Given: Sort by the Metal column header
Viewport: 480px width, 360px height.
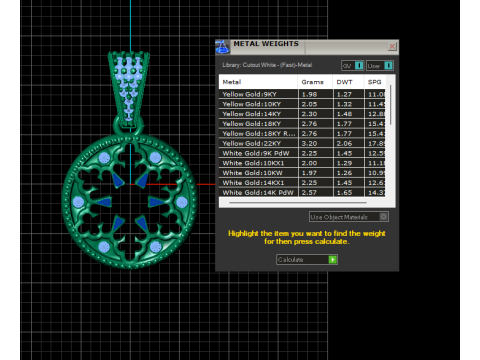Looking at the screenshot, I should tap(258, 82).
